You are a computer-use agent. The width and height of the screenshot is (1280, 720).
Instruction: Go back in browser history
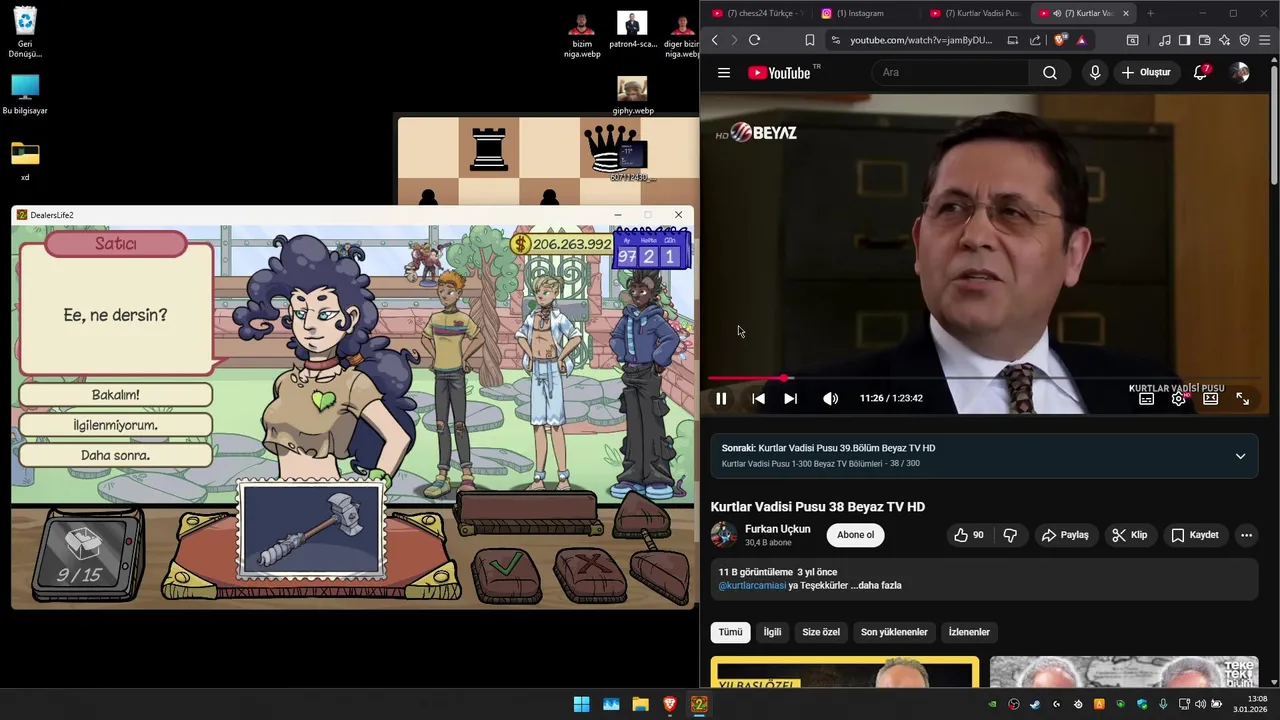coord(714,40)
